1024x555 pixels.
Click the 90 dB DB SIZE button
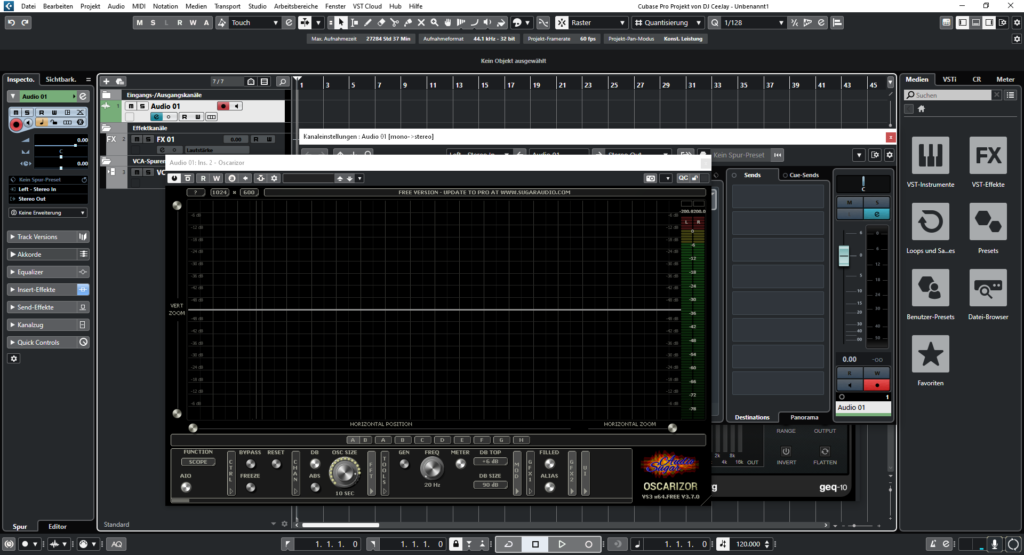(x=490, y=485)
